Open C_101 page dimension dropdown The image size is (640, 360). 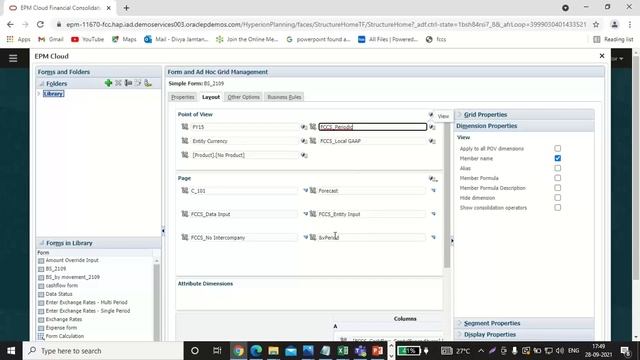click(305, 190)
